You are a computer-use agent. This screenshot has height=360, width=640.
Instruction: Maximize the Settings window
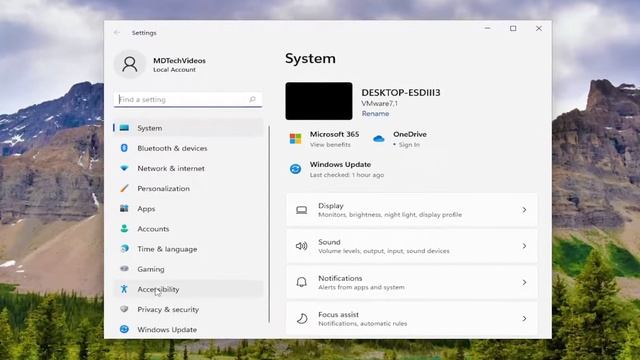pos(513,28)
